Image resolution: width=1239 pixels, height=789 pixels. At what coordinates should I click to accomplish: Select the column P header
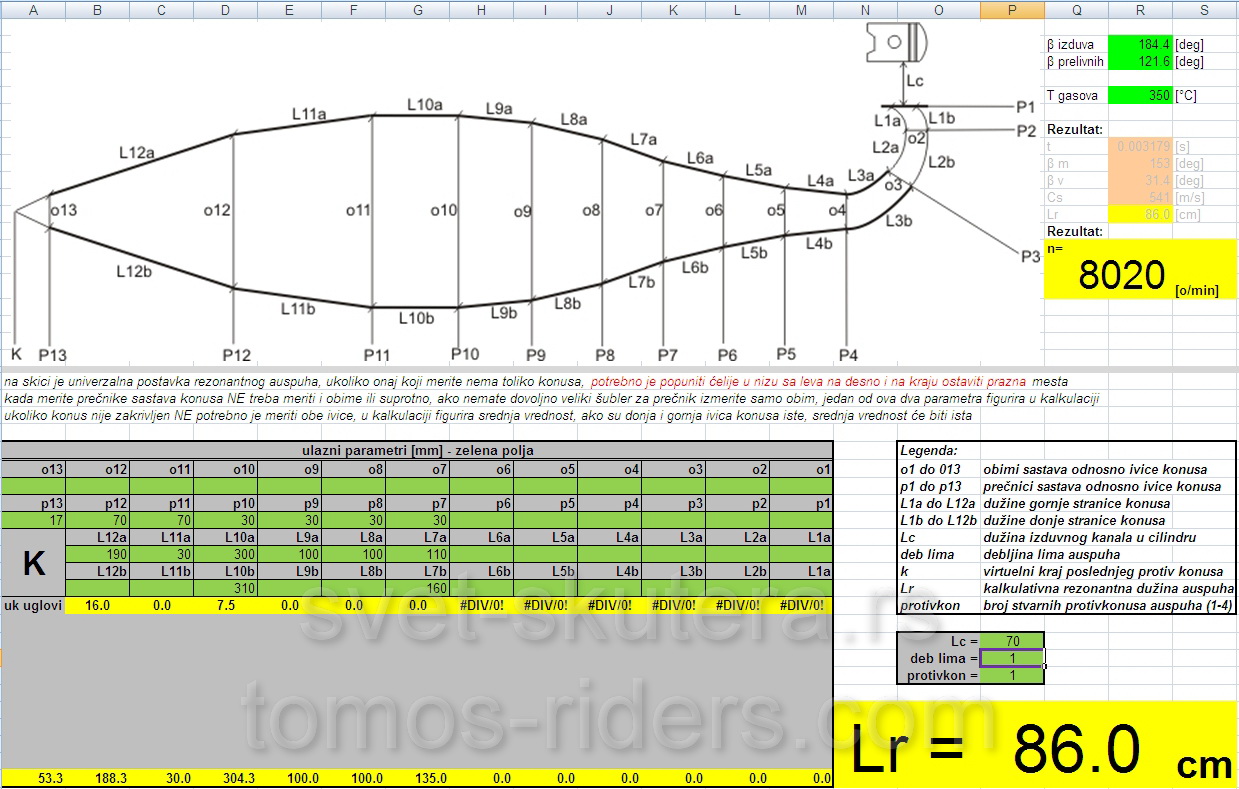[x=1012, y=10]
